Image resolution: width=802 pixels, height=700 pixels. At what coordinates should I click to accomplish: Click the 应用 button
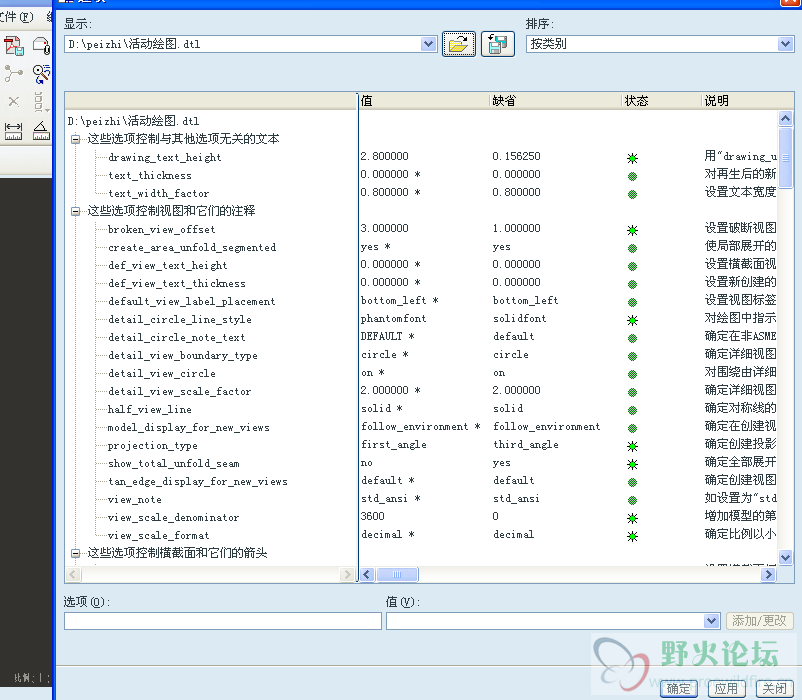tap(726, 689)
